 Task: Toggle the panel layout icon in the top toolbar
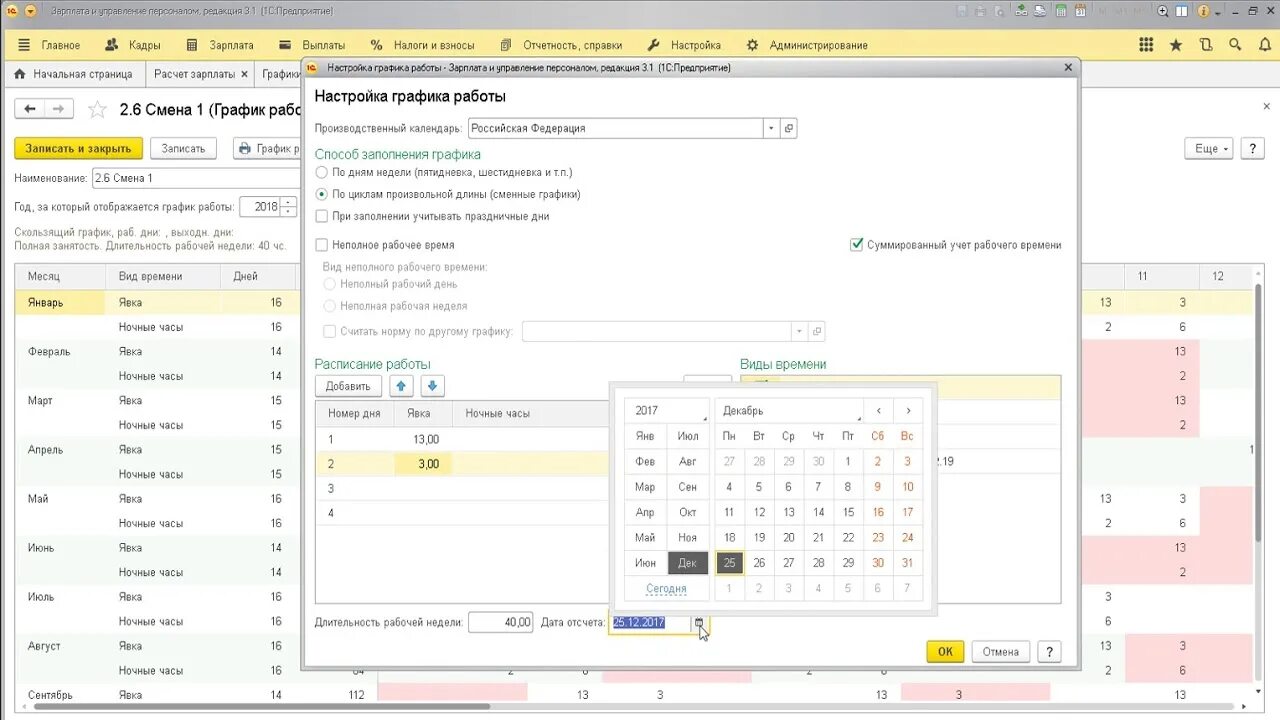click(x=1182, y=11)
